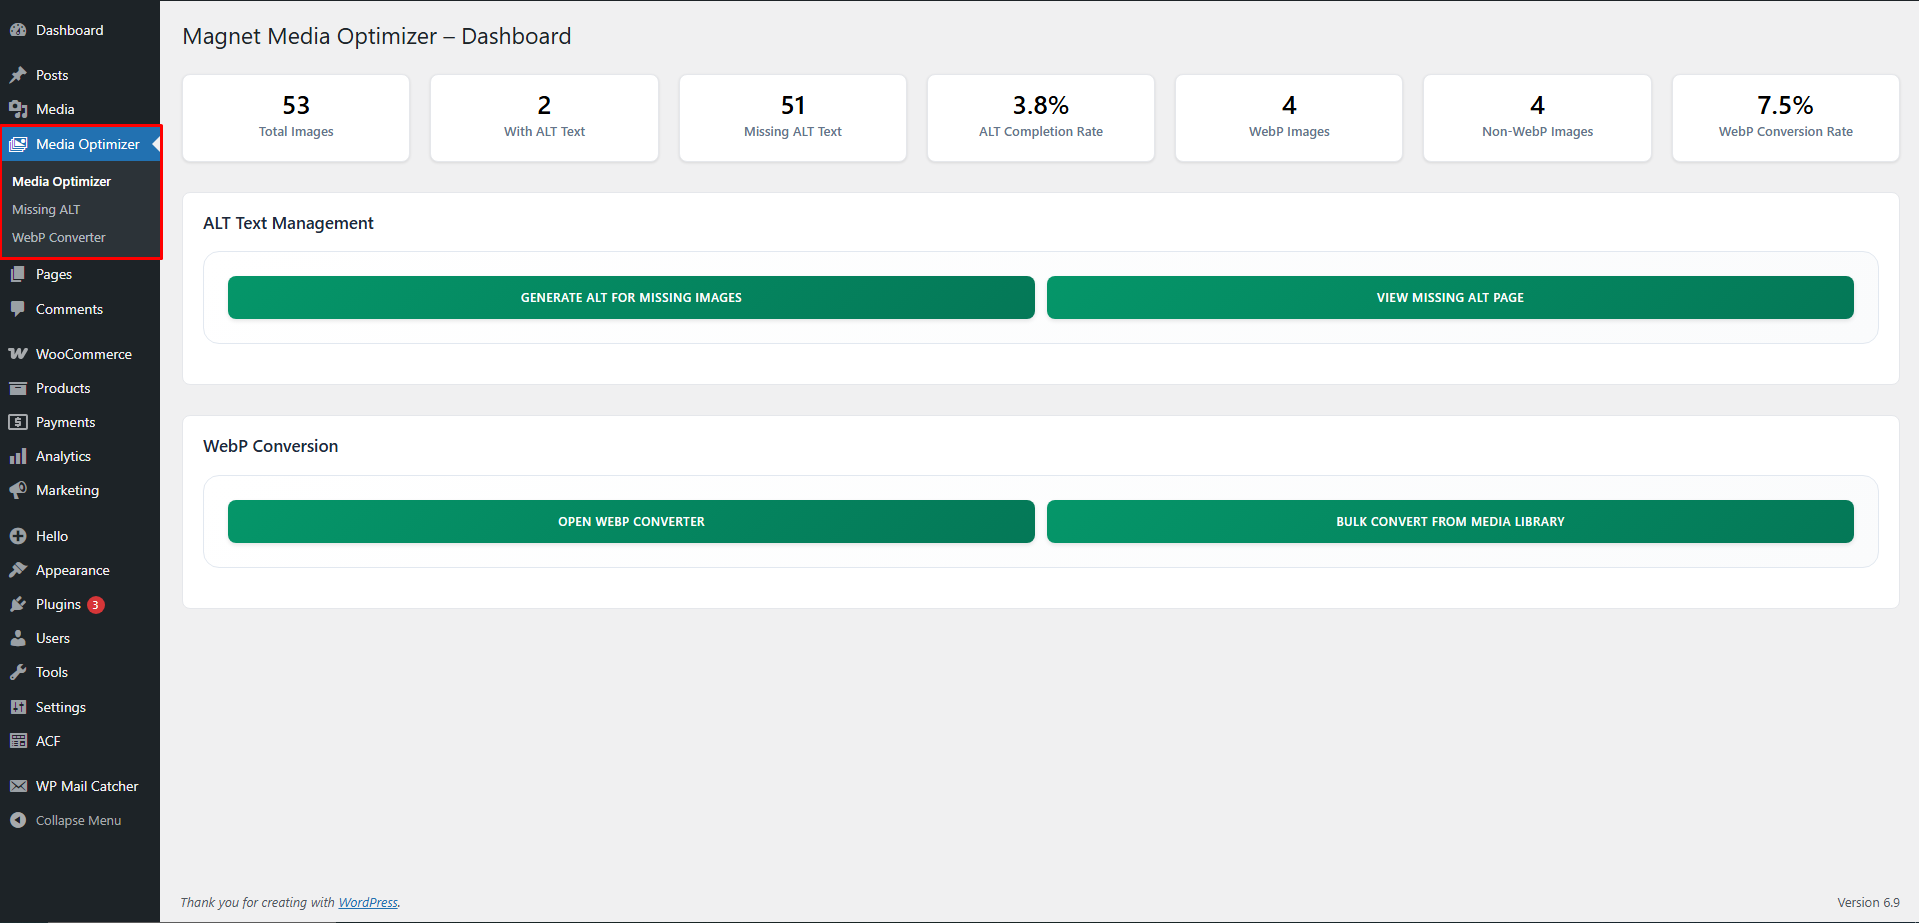Click the page title 'Magnet Media Optimizer – Dashboard'
This screenshot has width=1919, height=923.
(377, 36)
